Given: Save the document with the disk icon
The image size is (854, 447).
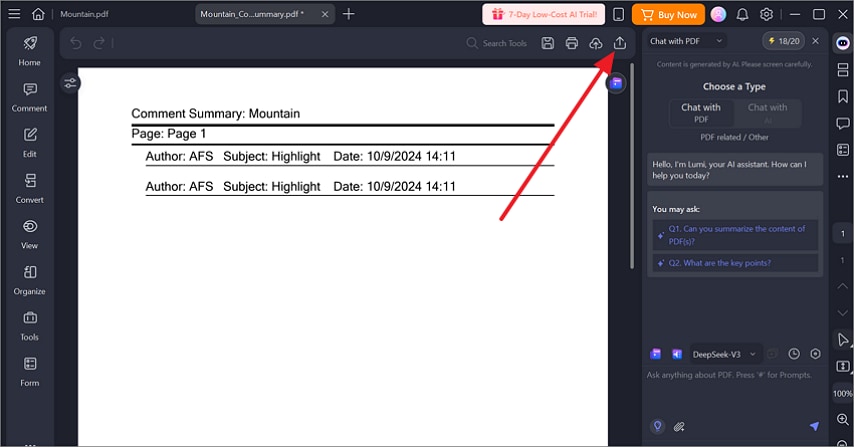Looking at the screenshot, I should [547, 43].
